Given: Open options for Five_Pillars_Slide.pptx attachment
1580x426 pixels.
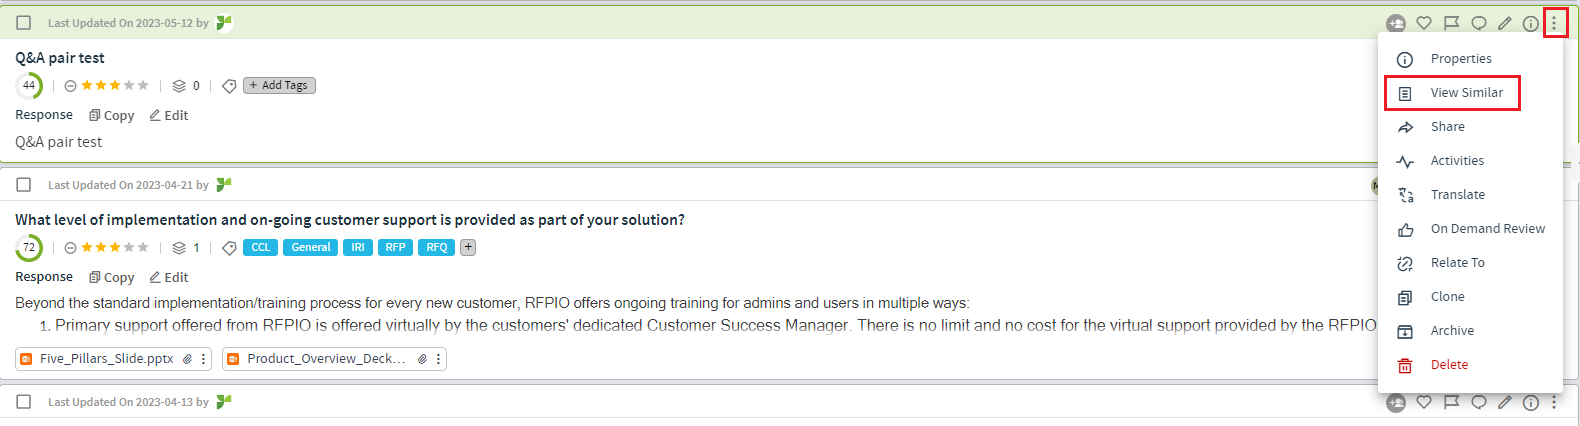Looking at the screenshot, I should click(203, 359).
